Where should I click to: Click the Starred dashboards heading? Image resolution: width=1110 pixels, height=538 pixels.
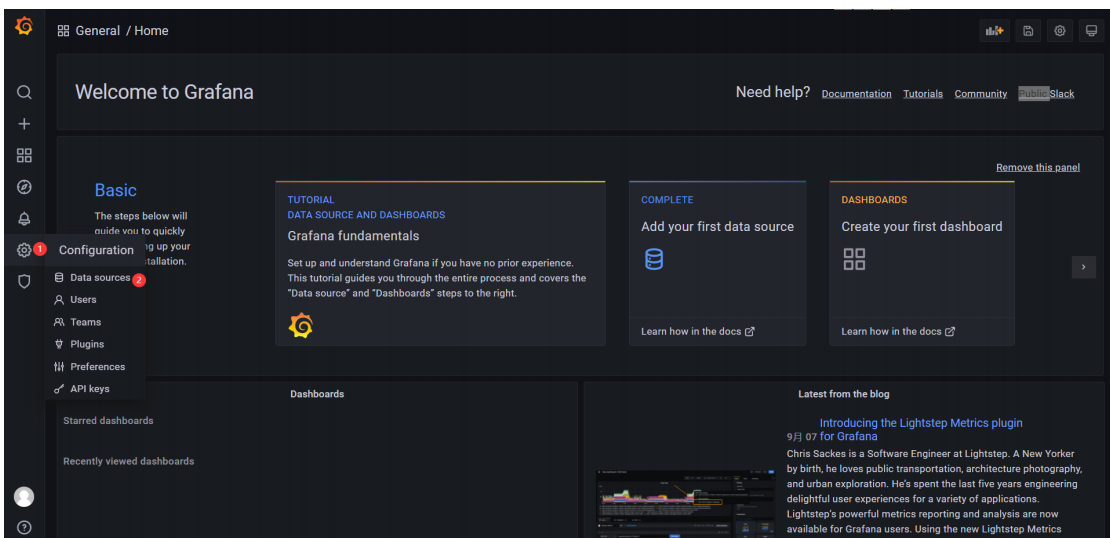(x=108, y=420)
